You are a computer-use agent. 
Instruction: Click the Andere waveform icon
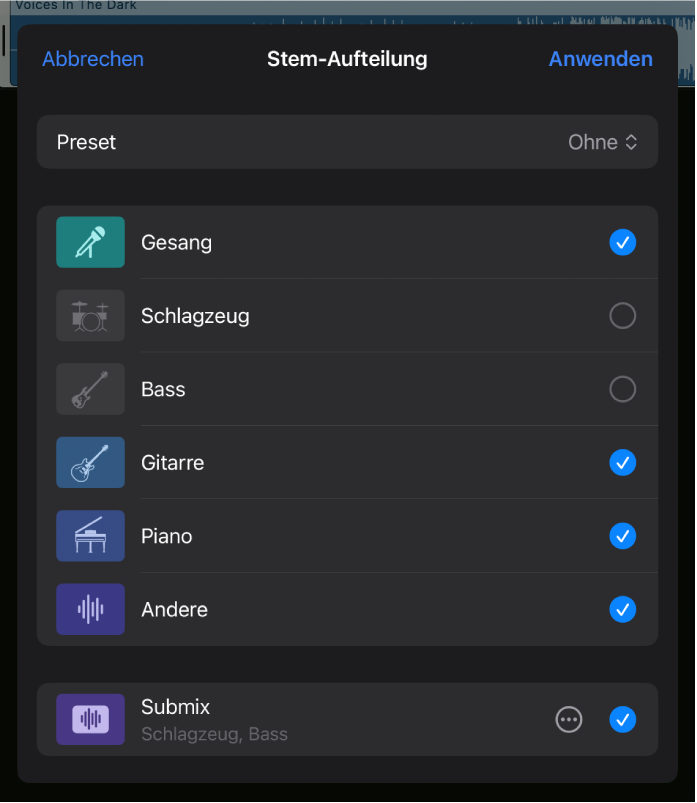89,610
